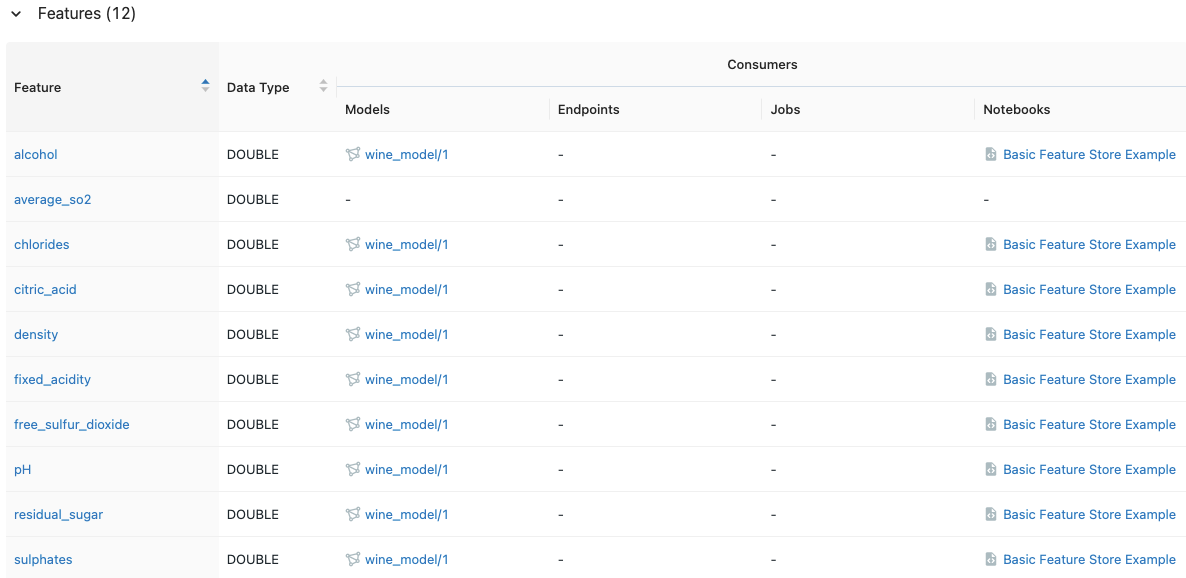Click notebook icon in the sulphates row

click(990, 560)
